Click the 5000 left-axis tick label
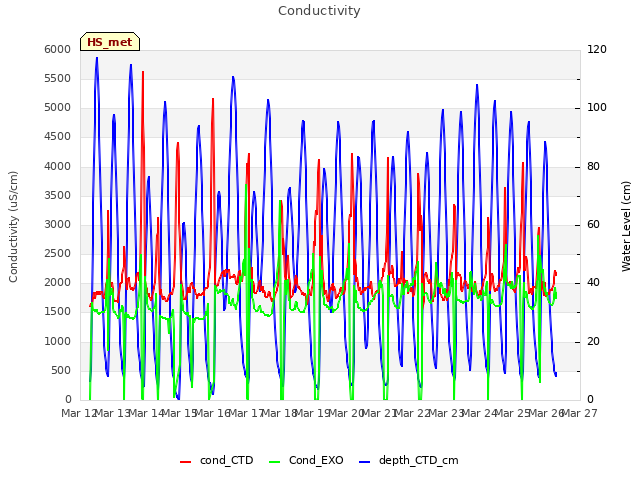This screenshot has width=640, height=480. click(58, 108)
